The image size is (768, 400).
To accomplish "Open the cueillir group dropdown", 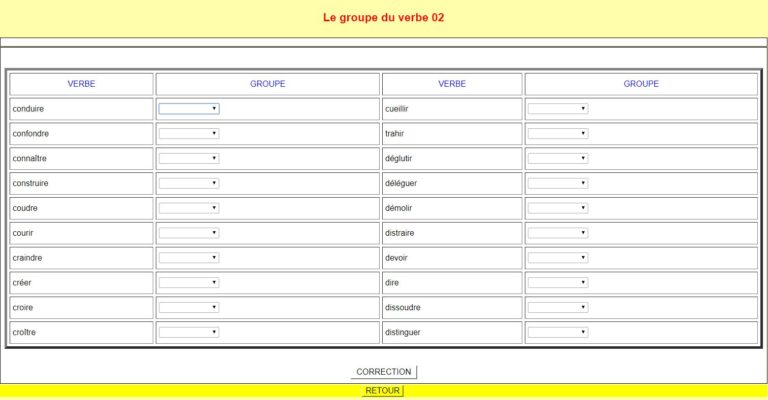I will click(558, 109).
